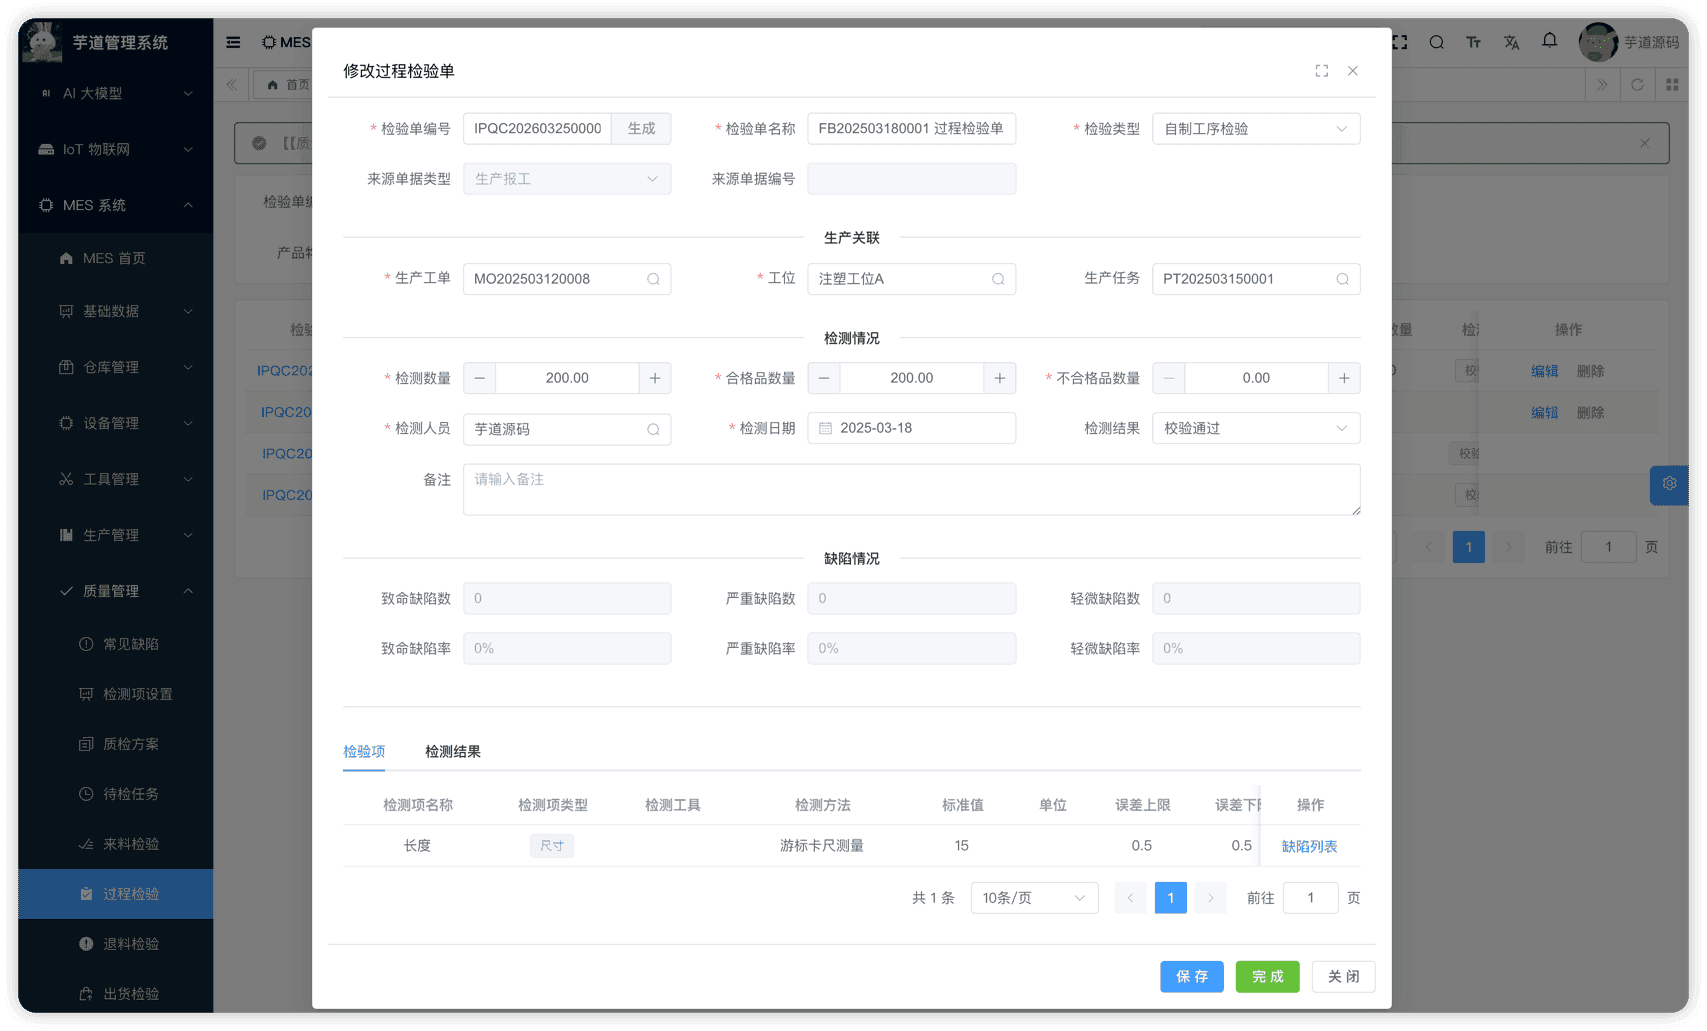Open the font size icon in top bar
This screenshot has width=1707, height=1031.
click(1473, 42)
